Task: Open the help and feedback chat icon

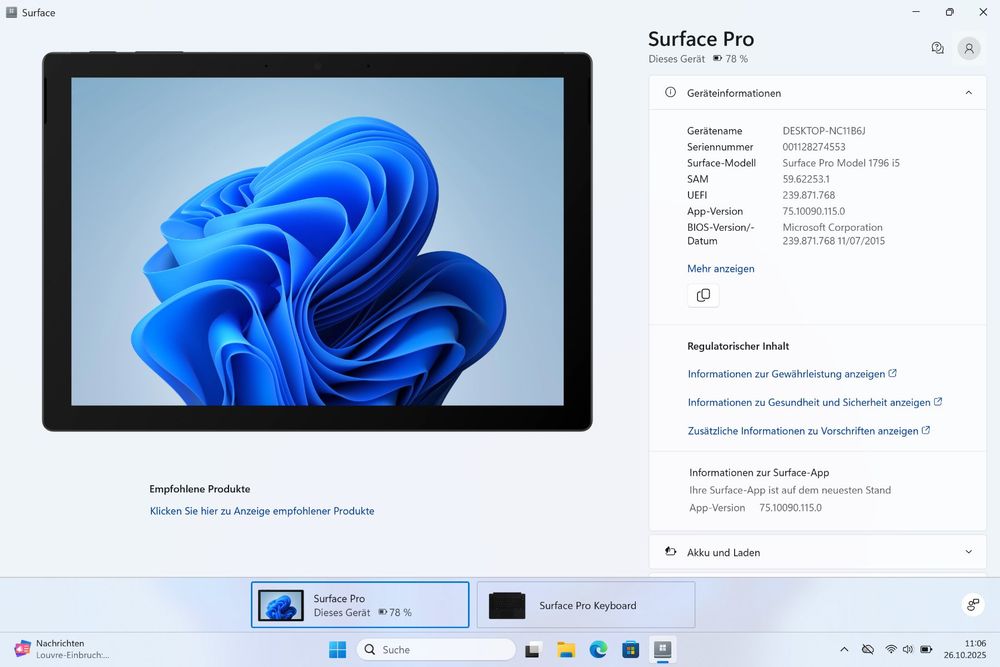Action: [937, 47]
